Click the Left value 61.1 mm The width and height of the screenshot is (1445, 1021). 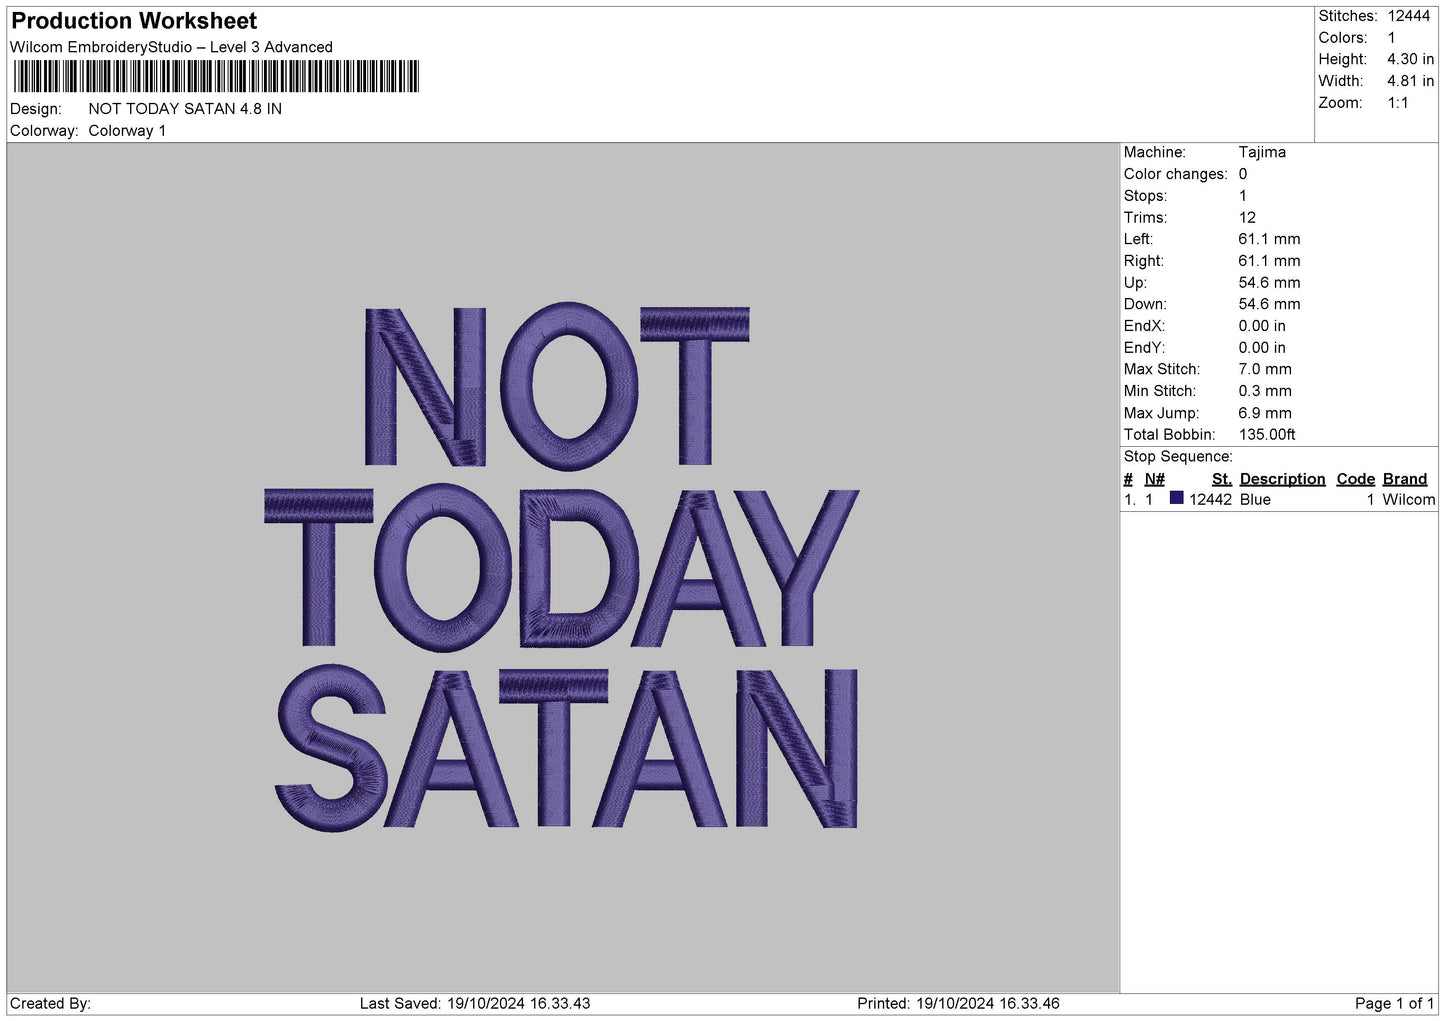[1269, 239]
